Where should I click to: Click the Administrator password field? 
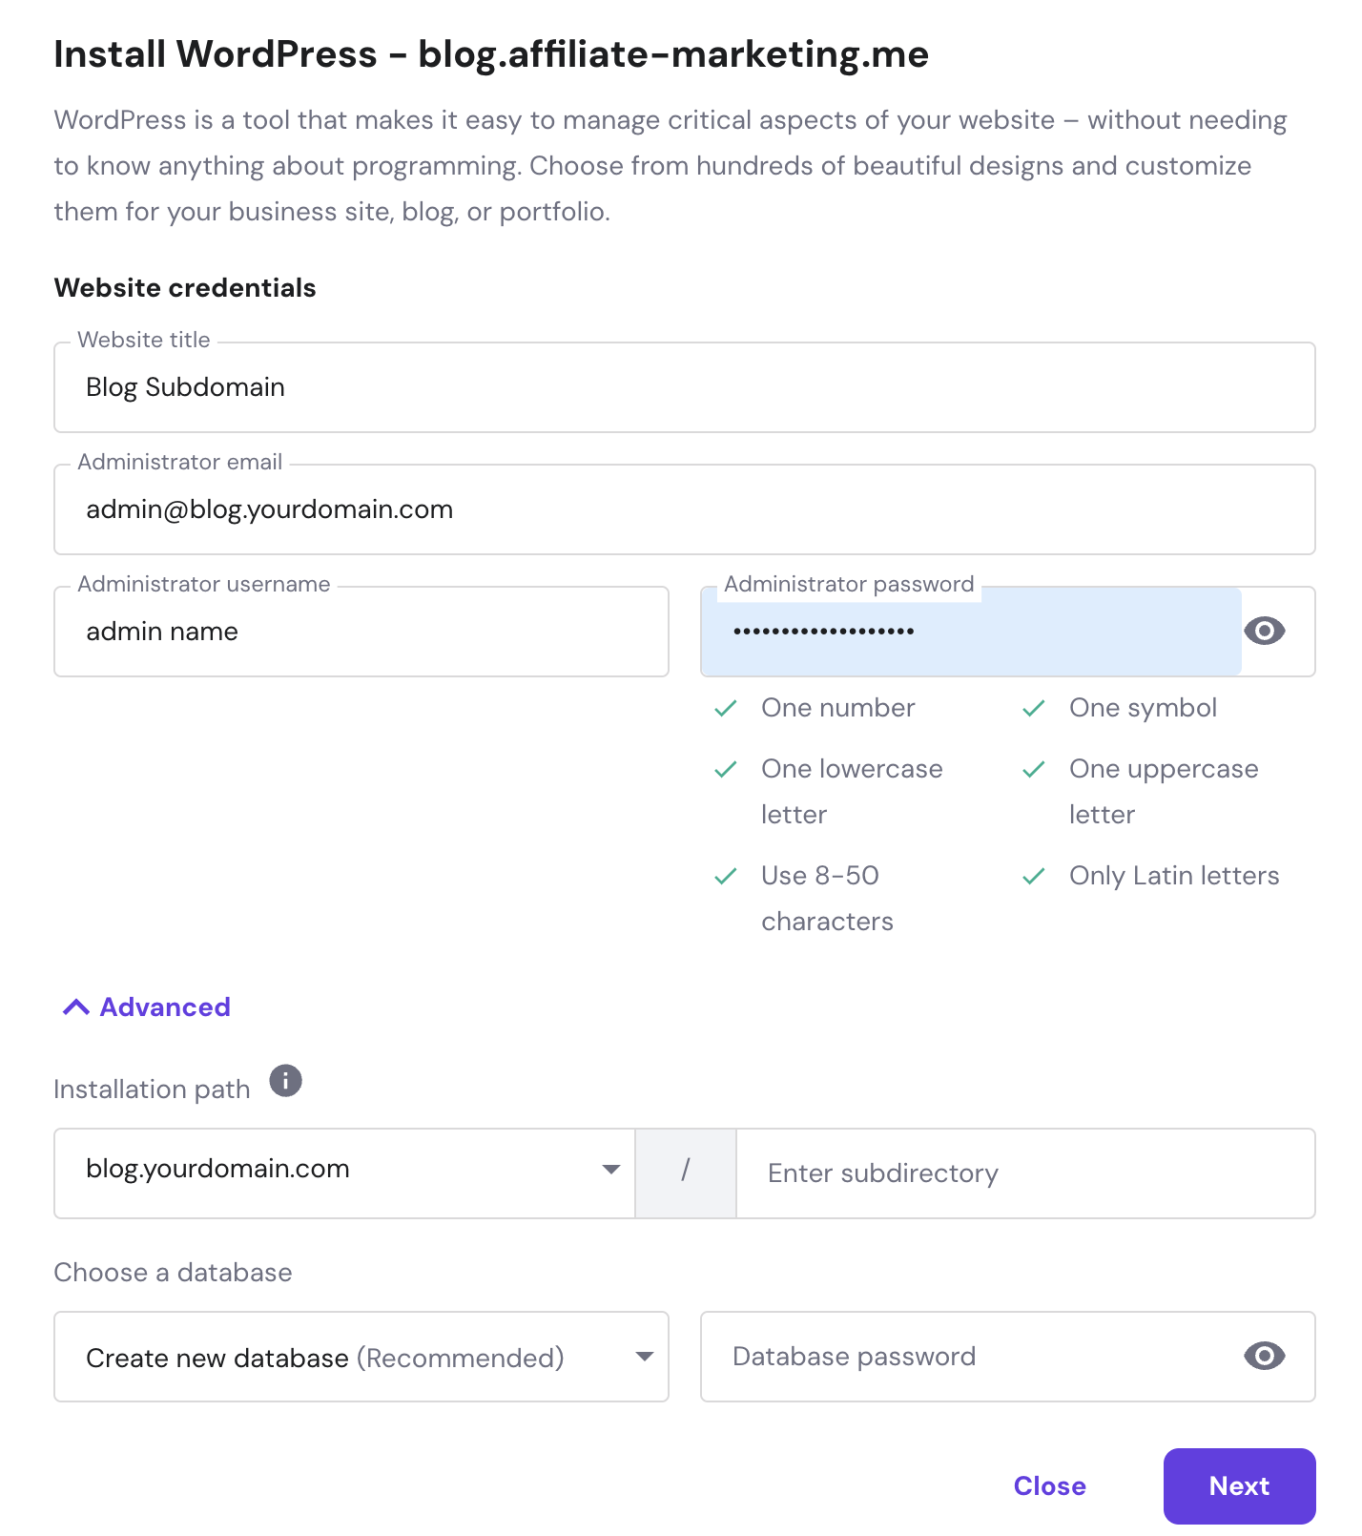(x=970, y=632)
